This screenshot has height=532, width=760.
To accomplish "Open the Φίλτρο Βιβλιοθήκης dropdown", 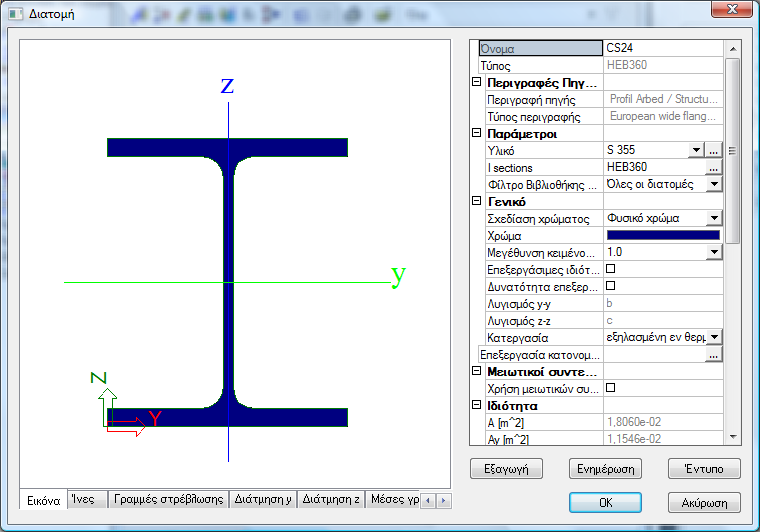I will [x=714, y=184].
